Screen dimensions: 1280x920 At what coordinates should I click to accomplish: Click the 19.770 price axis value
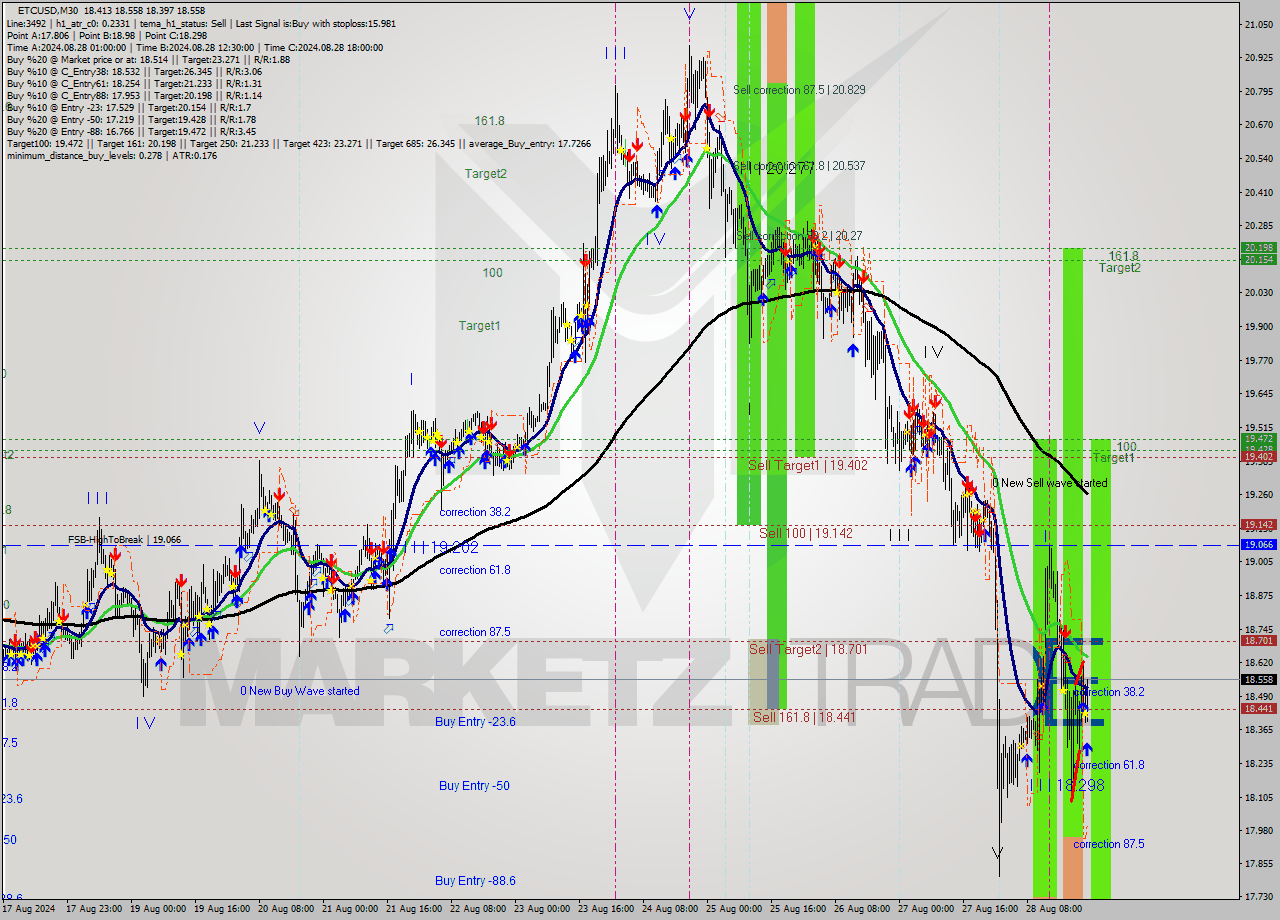[x=1258, y=360]
